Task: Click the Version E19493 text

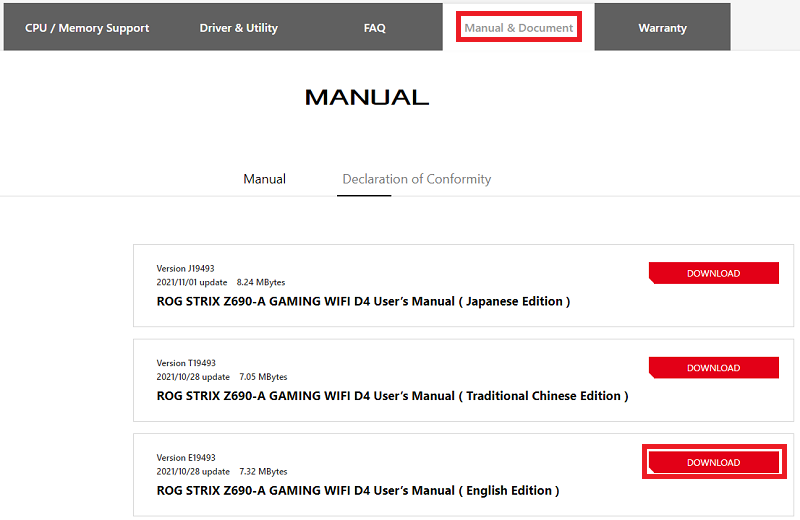Action: 186,458
